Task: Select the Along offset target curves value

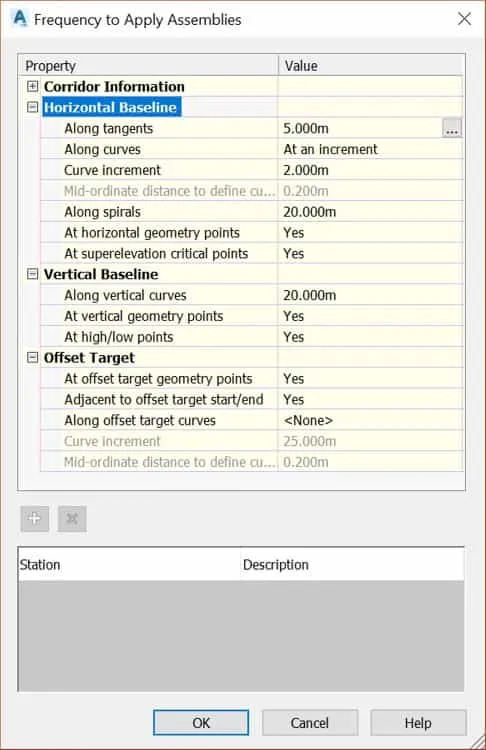Action: pos(371,420)
